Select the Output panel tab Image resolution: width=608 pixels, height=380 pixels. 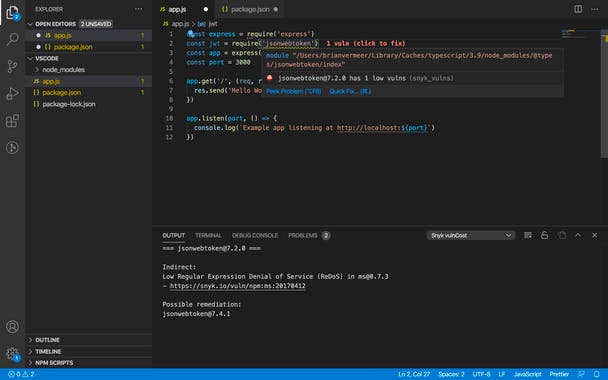173,235
